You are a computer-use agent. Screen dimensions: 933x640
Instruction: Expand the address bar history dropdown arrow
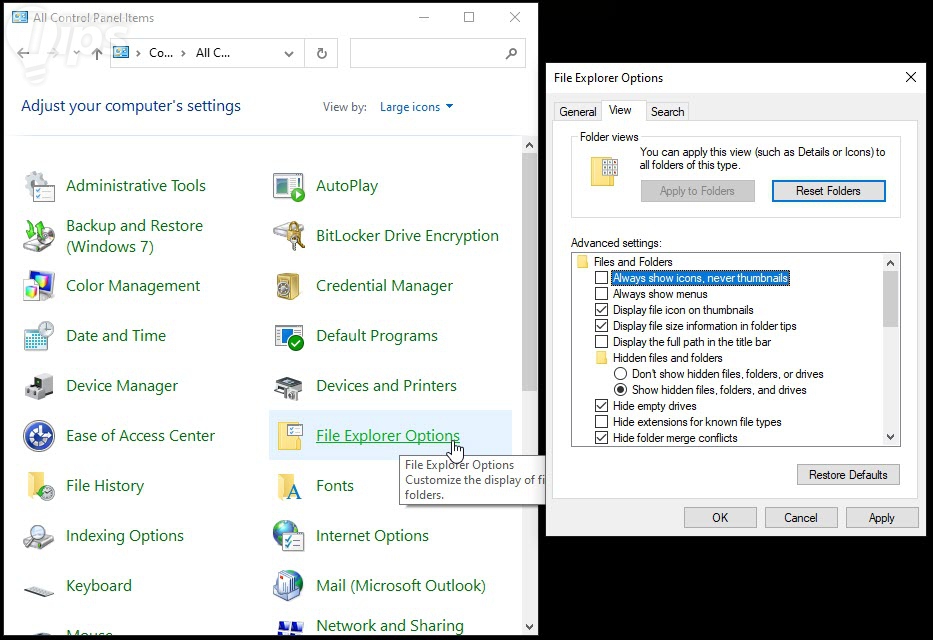289,54
